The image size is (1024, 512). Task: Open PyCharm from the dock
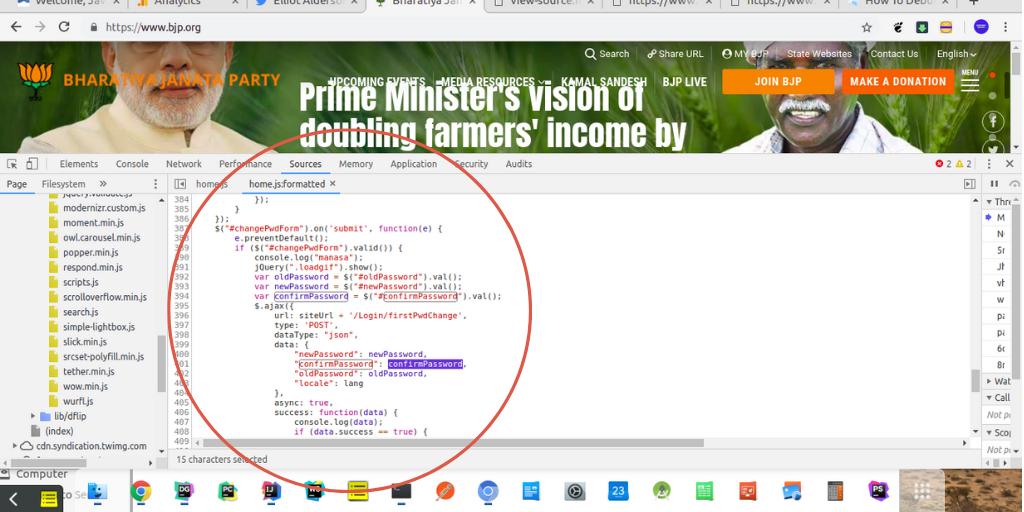[227, 490]
